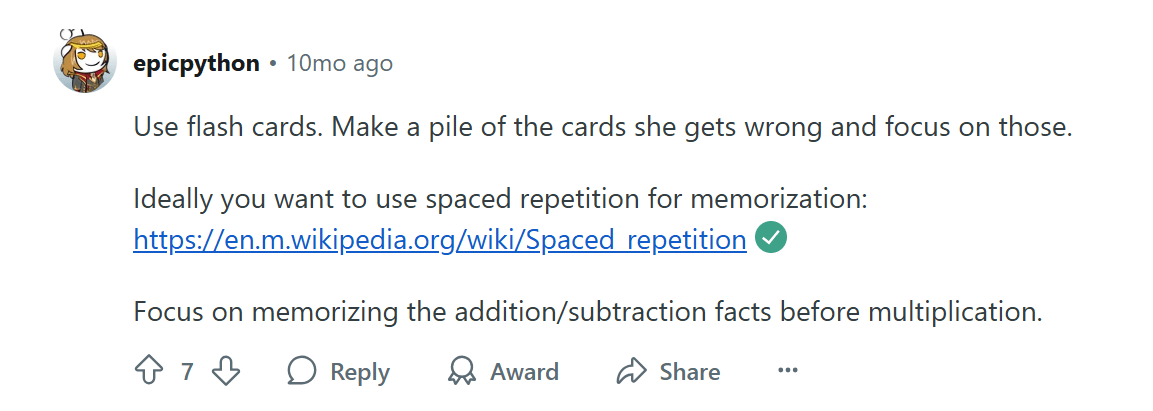Click the 'Use flash cards' sentence
The height and width of the screenshot is (411, 1153).
pos(229,128)
